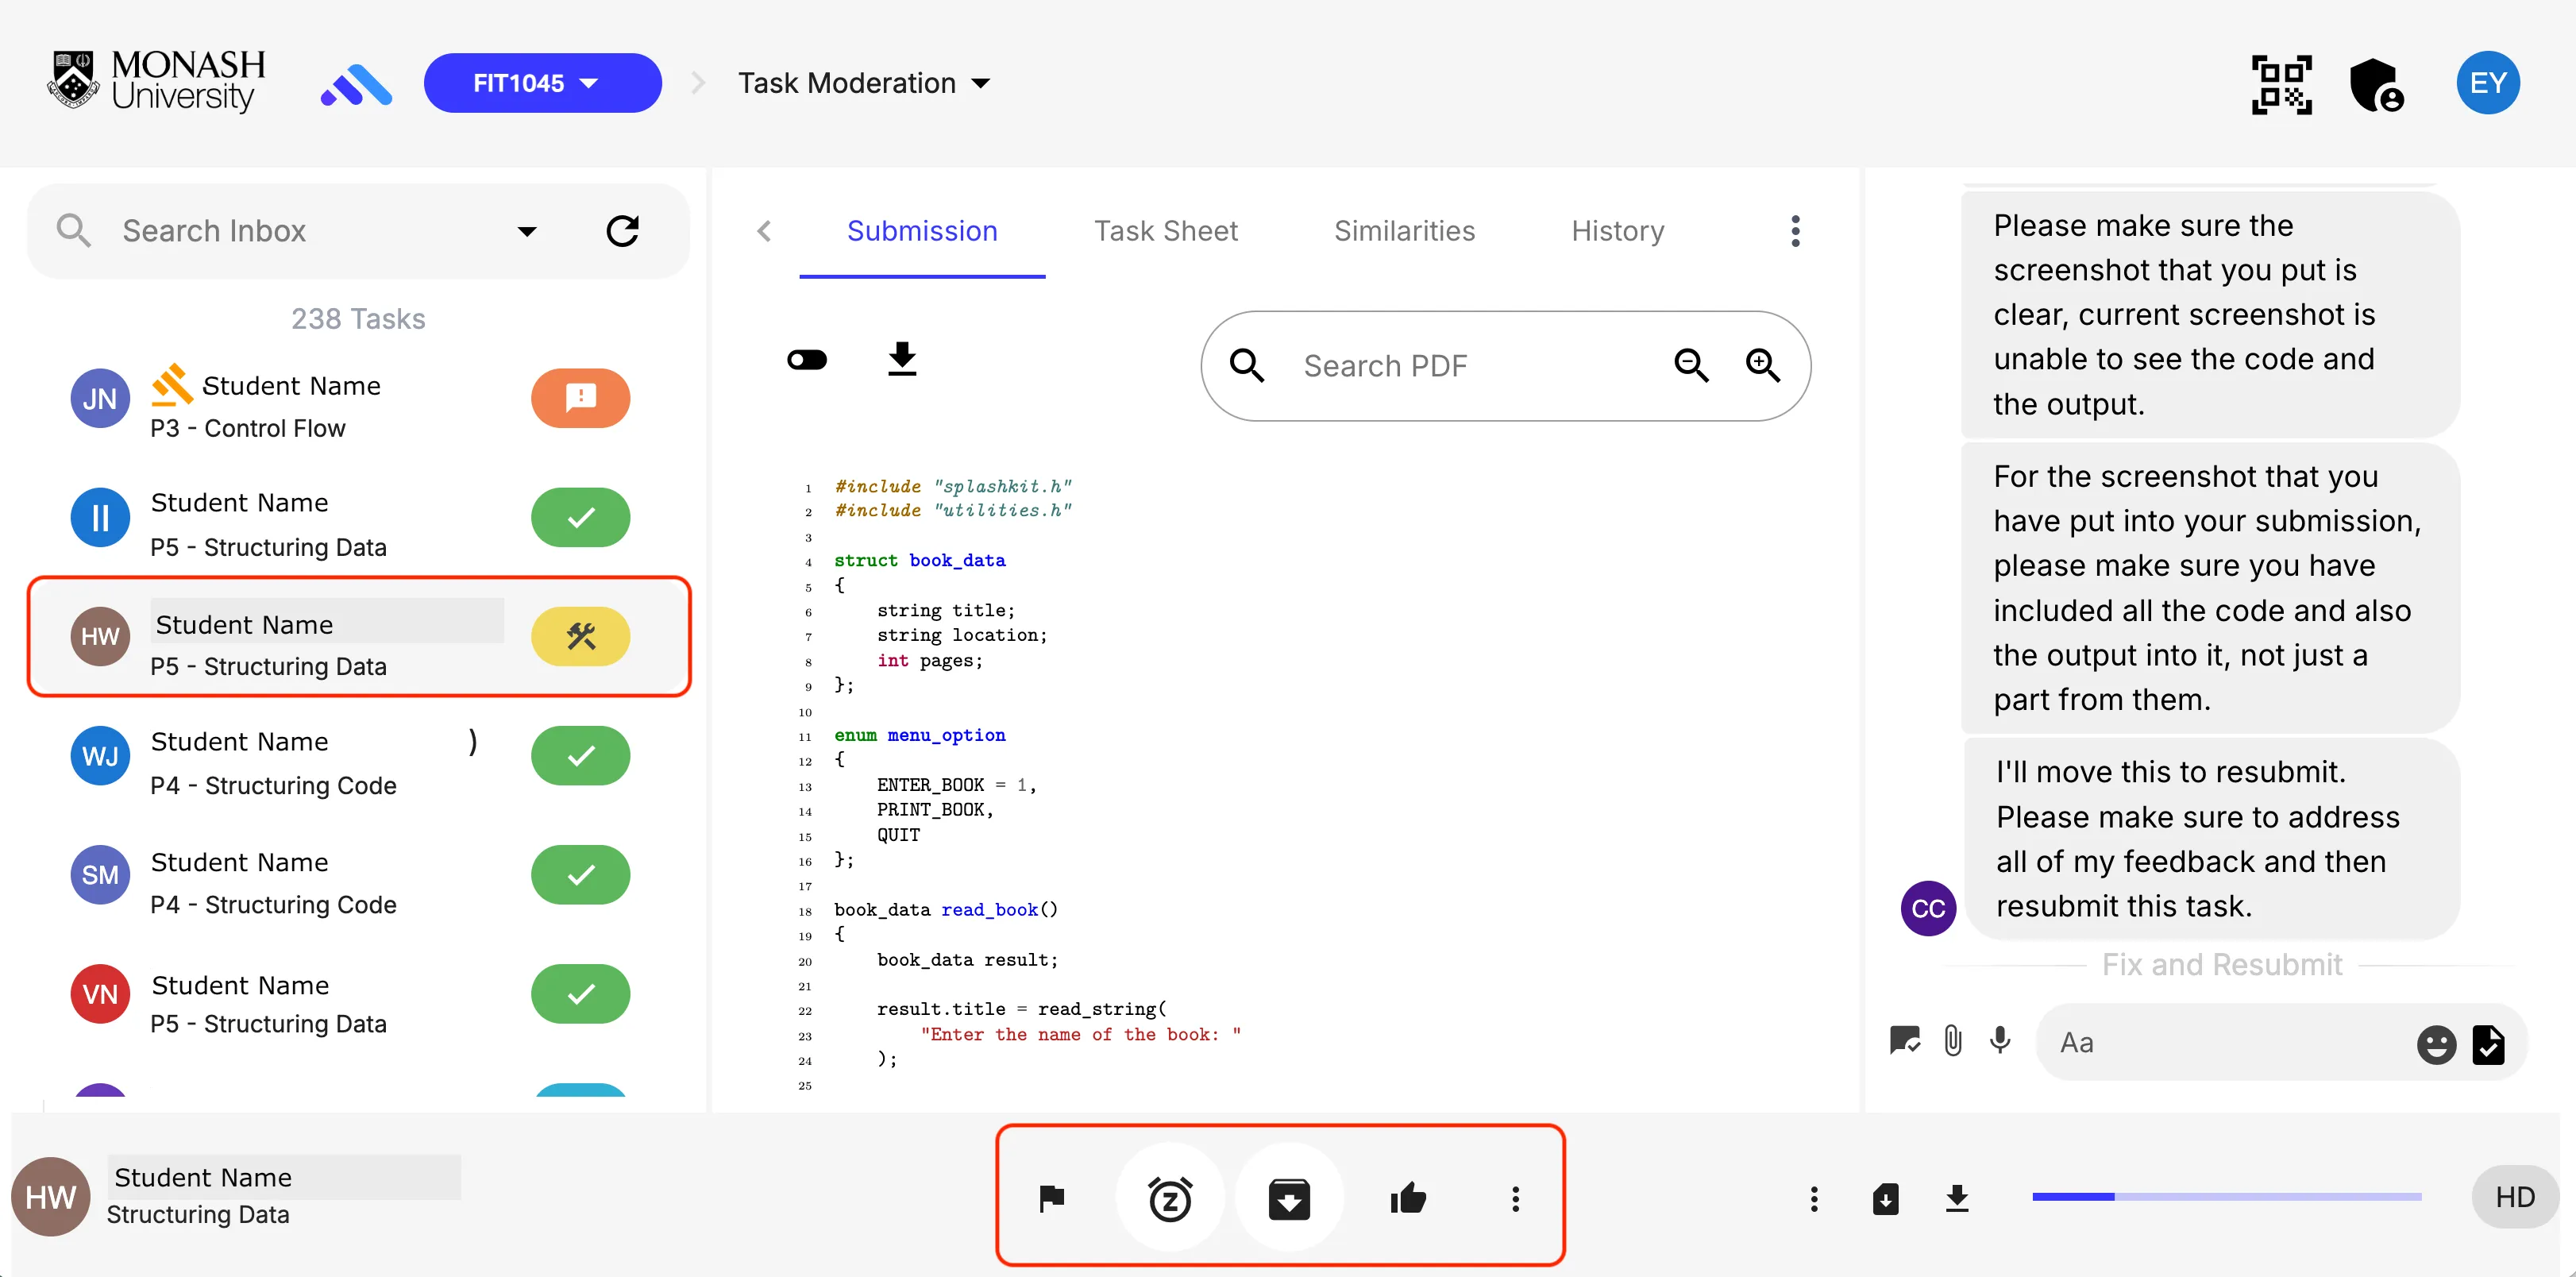Screen dimensions: 2576x1277
Task: Click green complete status for II
Action: (x=580, y=517)
